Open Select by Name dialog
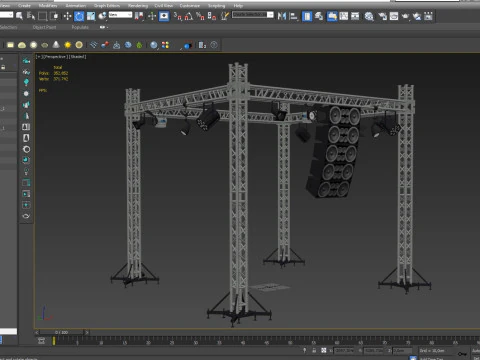The height and width of the screenshot is (360, 480). pos(31,16)
